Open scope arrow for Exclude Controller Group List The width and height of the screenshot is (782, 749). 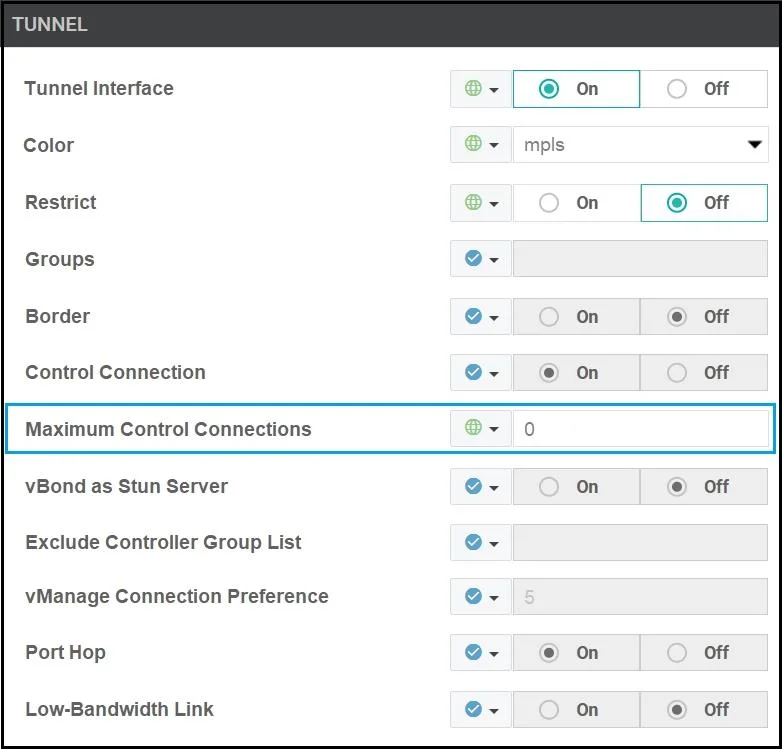click(x=494, y=544)
